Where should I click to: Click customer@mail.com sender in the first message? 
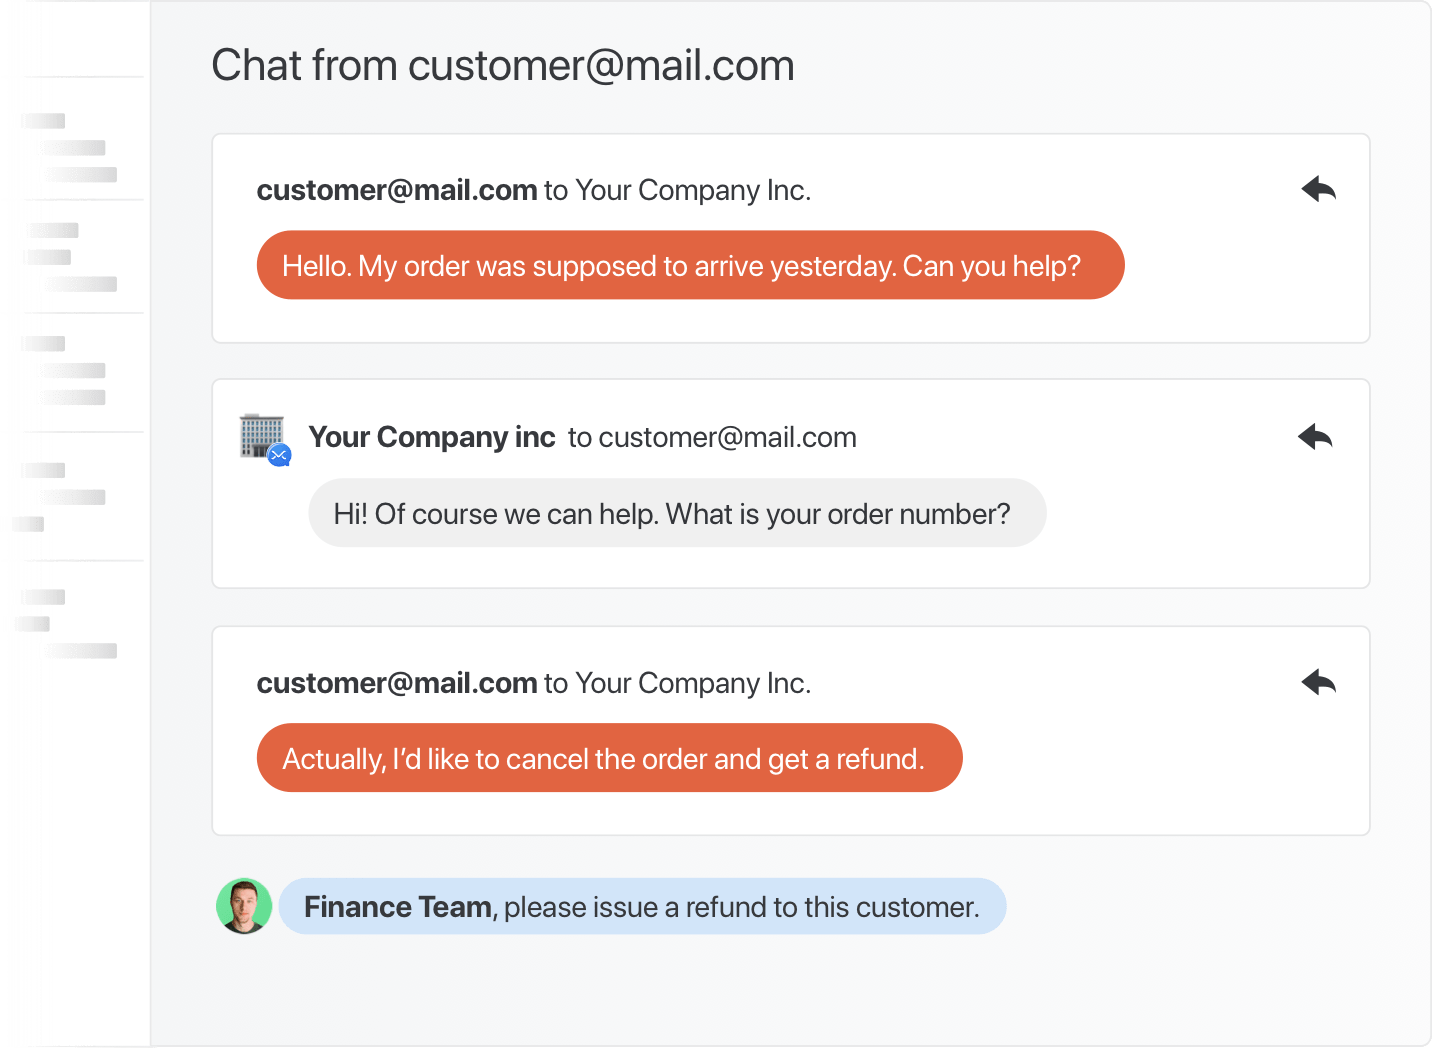click(x=397, y=190)
